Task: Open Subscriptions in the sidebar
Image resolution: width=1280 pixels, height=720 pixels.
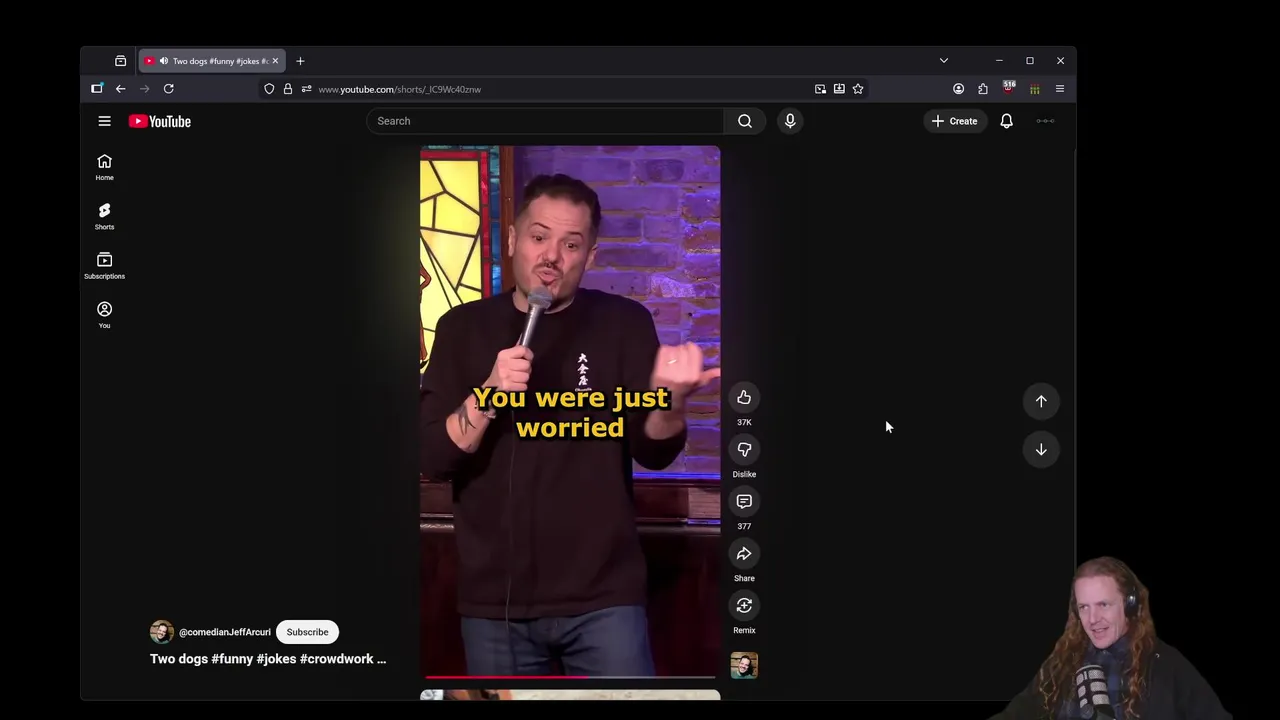Action: (104, 265)
